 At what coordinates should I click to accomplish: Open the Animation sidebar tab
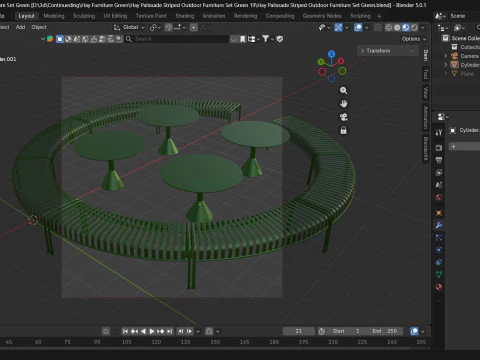pos(425,117)
